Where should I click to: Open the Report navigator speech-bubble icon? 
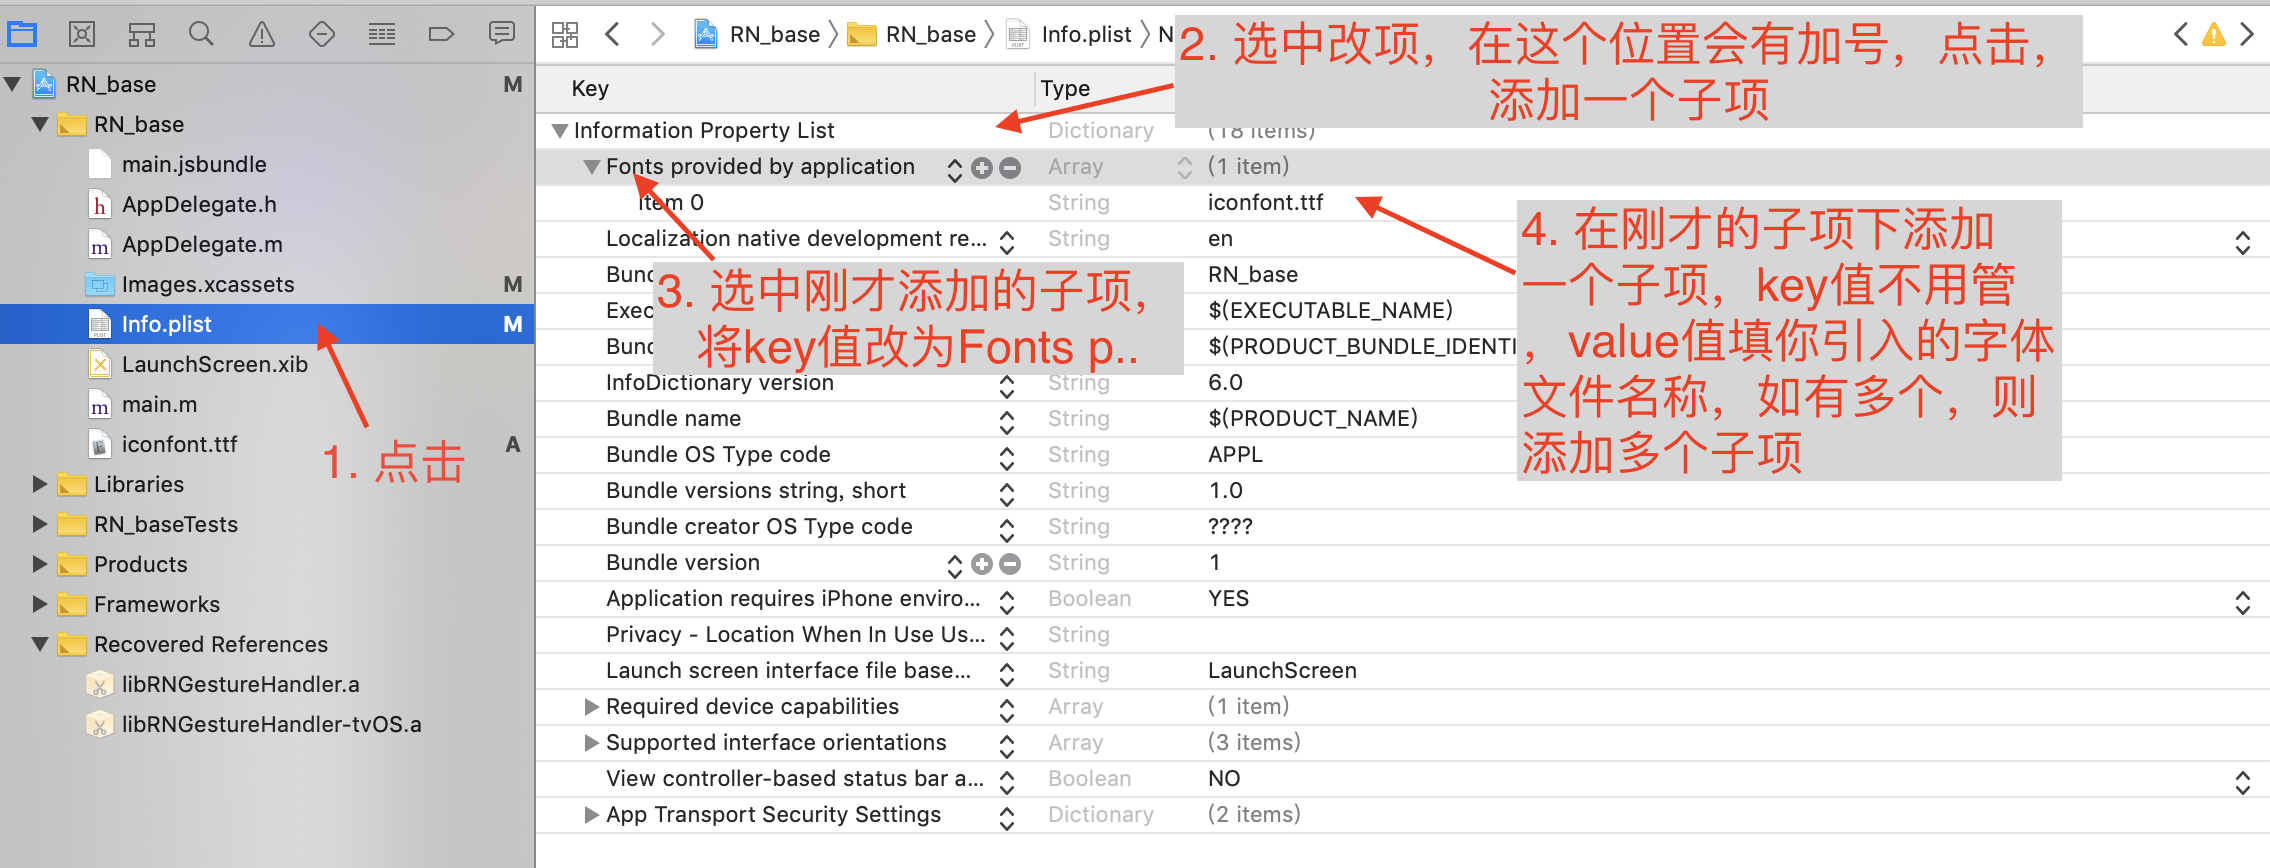[x=502, y=34]
